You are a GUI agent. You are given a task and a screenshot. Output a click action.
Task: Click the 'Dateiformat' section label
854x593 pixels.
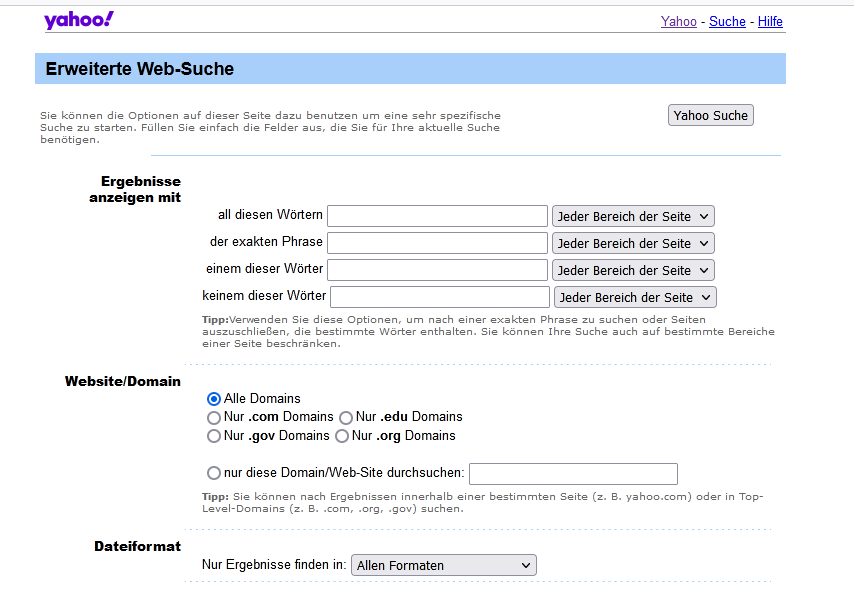pos(137,546)
